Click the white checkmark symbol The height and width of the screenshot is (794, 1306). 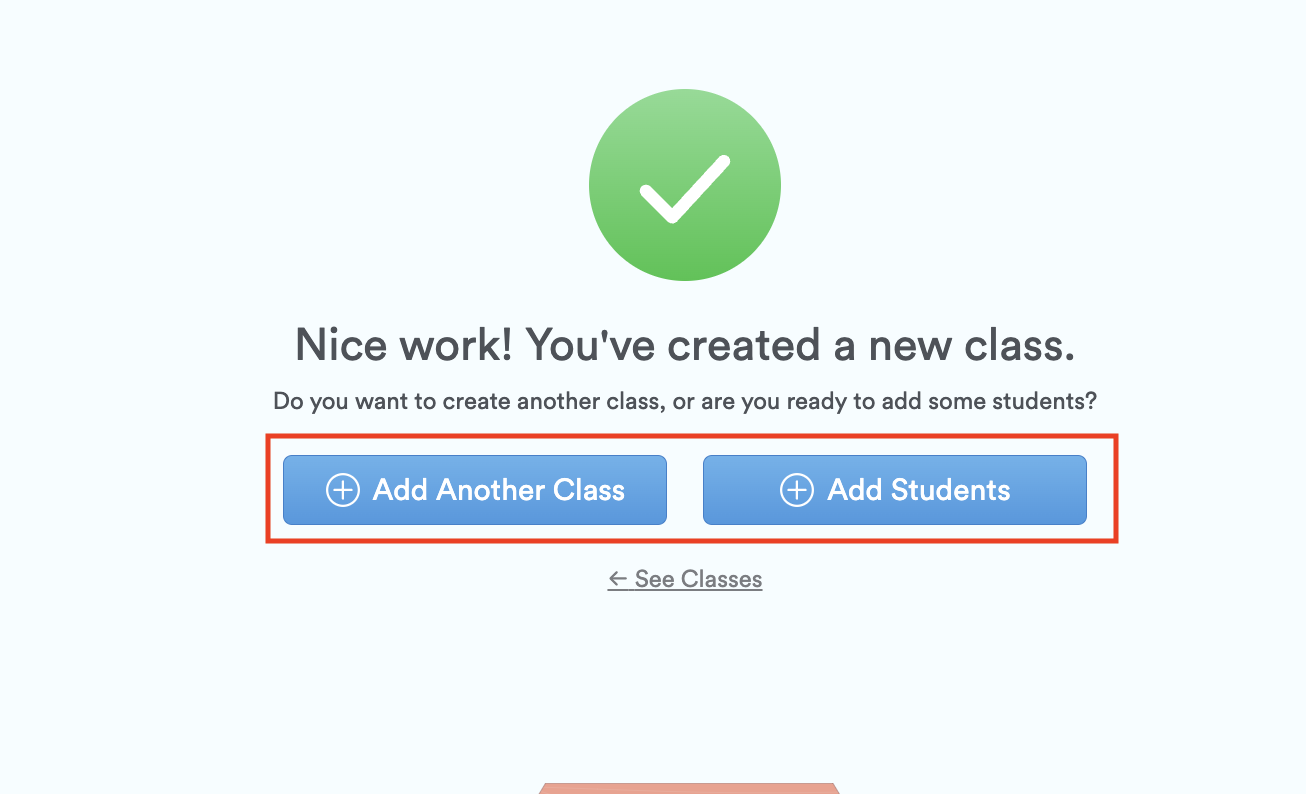pos(684,190)
